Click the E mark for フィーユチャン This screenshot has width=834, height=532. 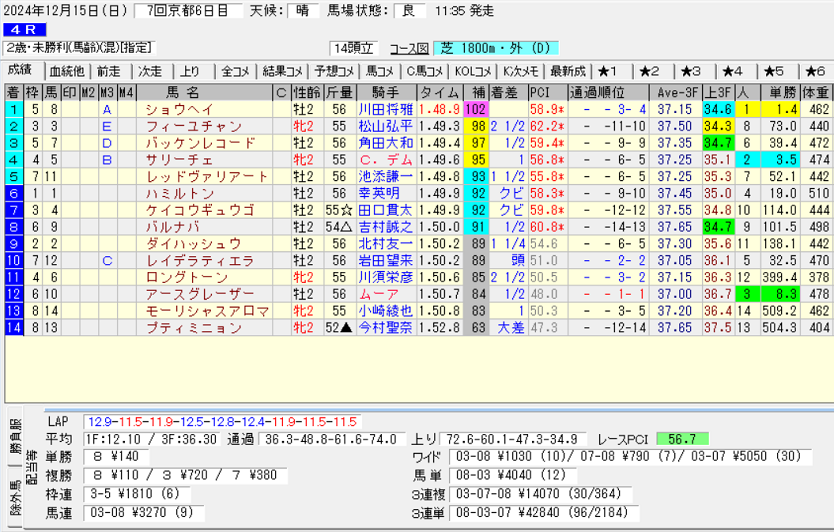pyautogui.click(x=106, y=126)
